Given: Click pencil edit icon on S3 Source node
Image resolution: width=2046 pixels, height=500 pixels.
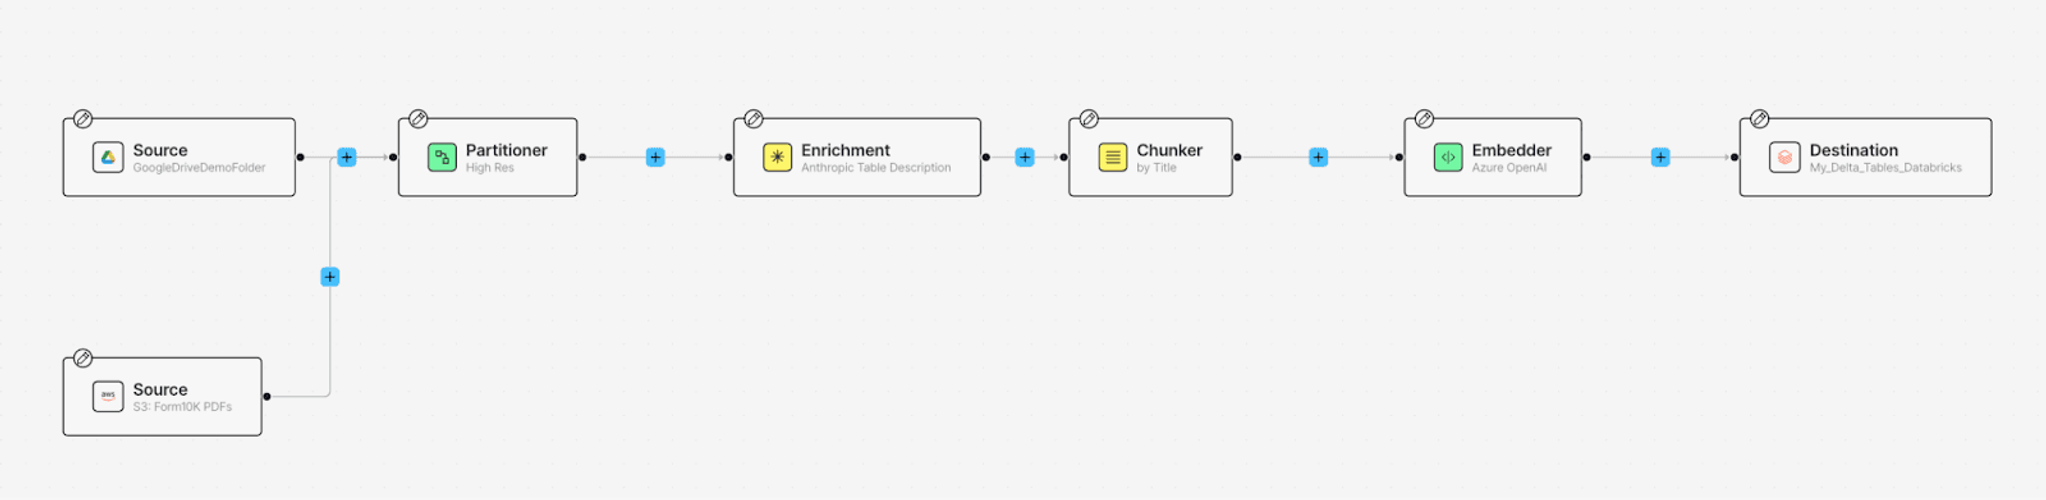Looking at the screenshot, I should [x=83, y=358].
